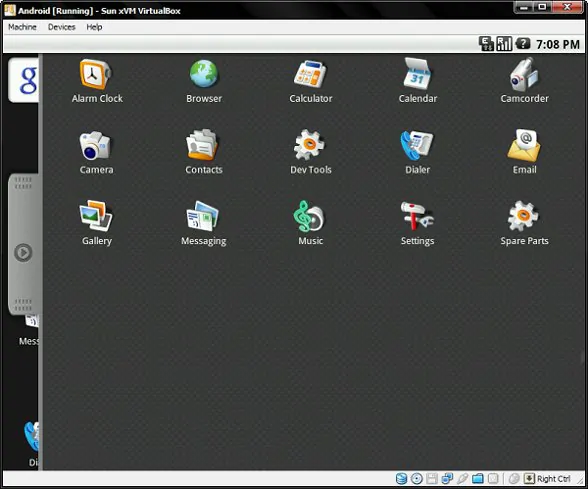Viewport: 588px width, 489px height.
Task: Click the VirtualBox floppy disk indicator
Action: pyautogui.click(x=432, y=478)
